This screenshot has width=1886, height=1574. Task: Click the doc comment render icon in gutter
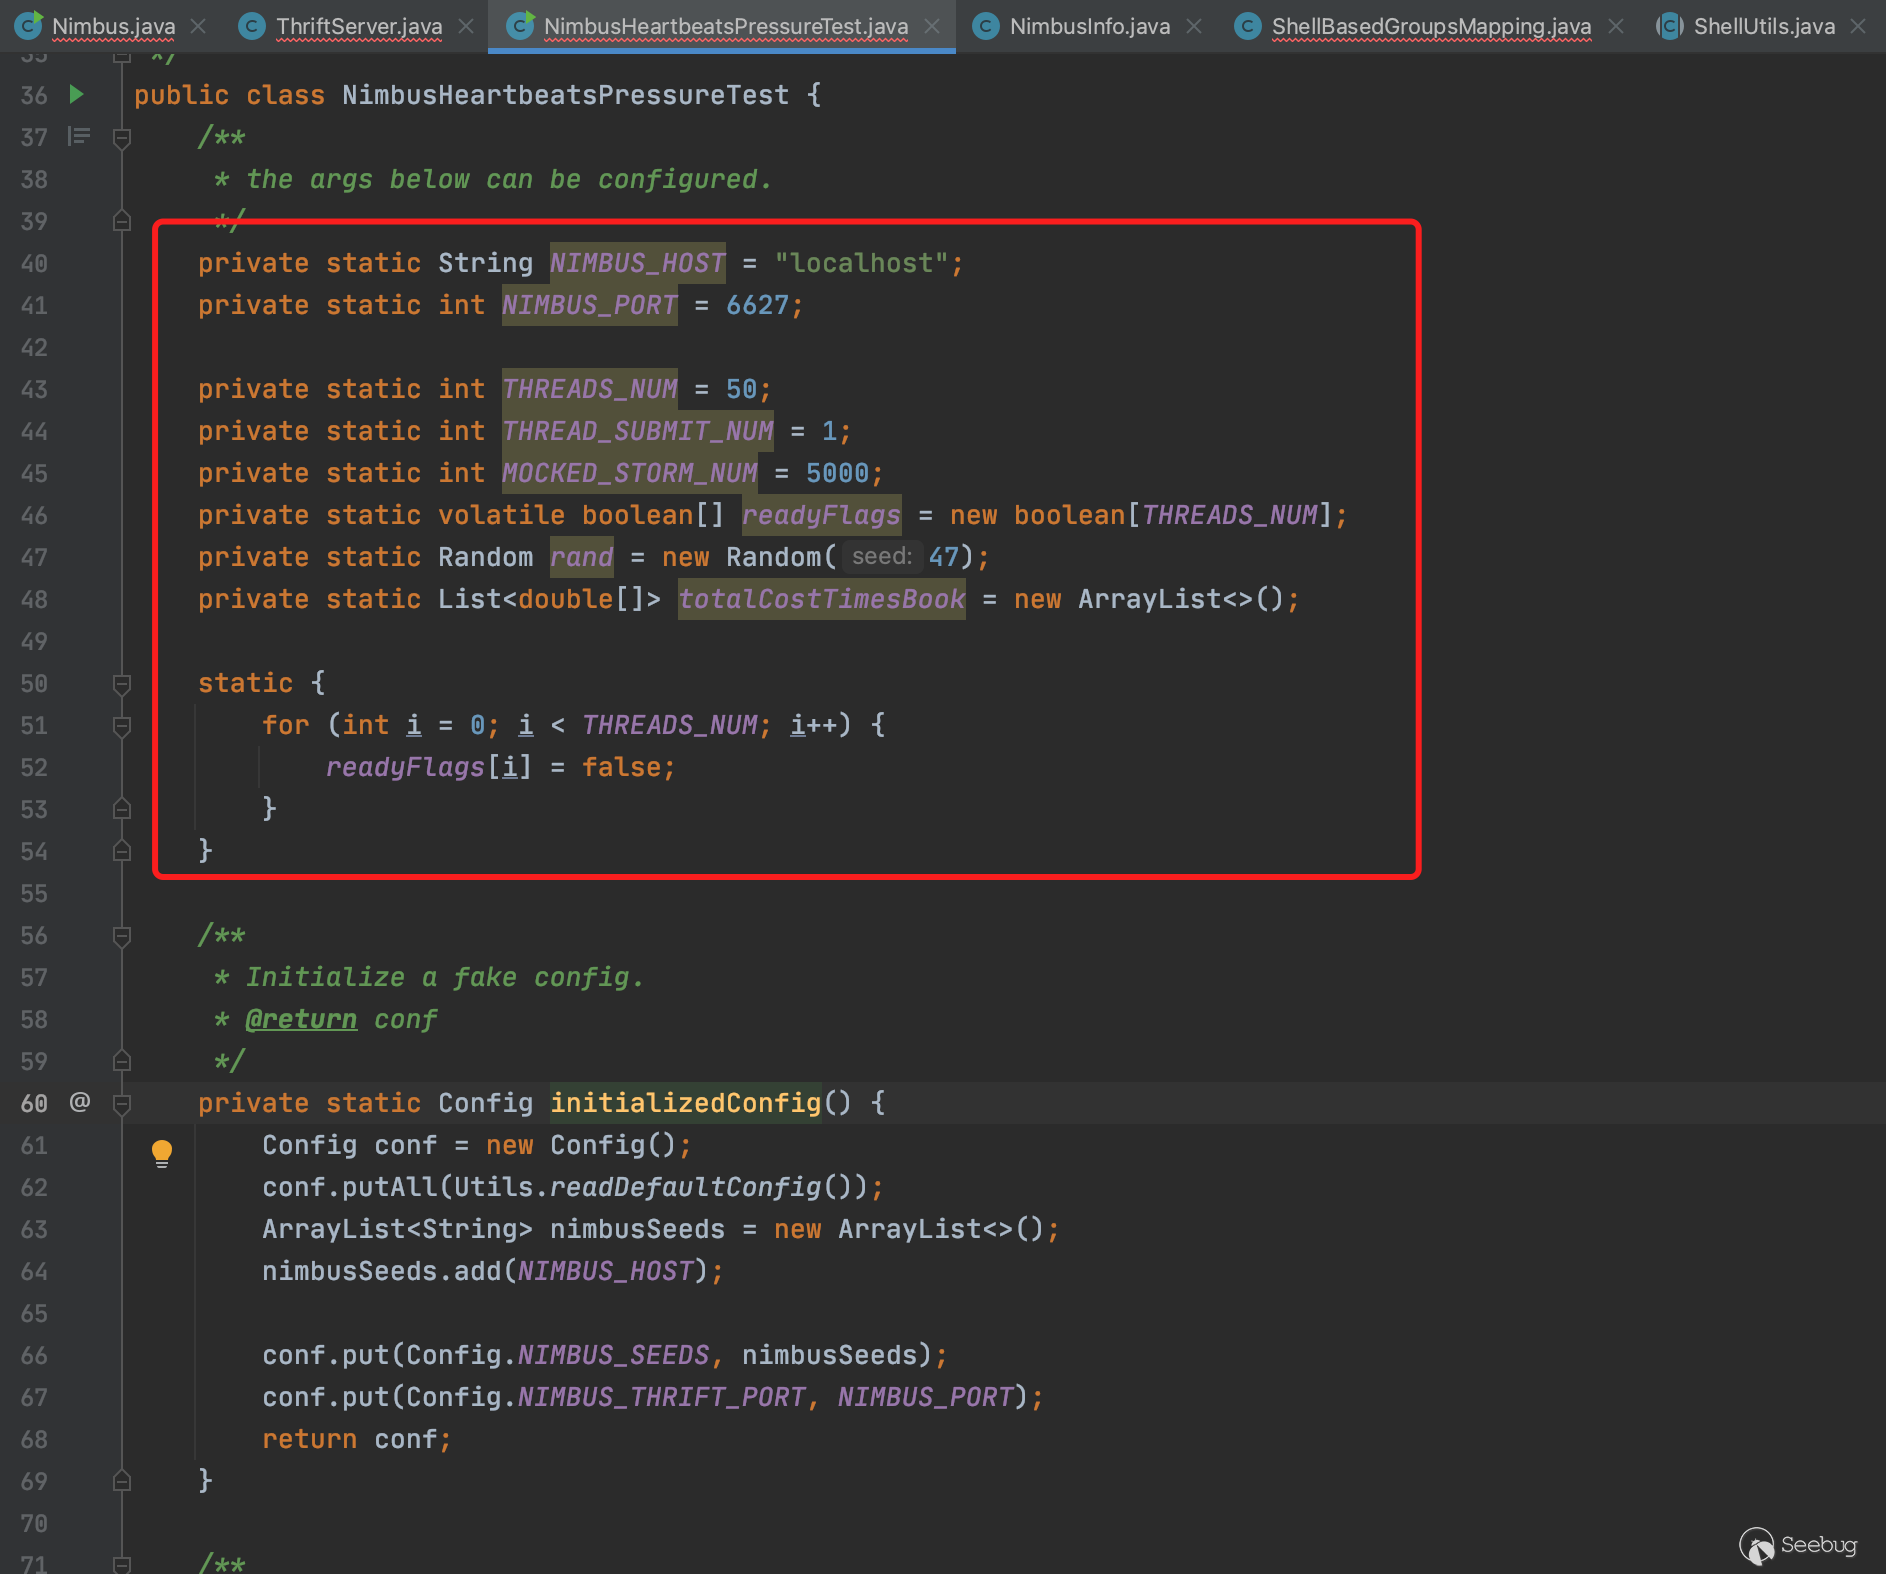(x=79, y=136)
